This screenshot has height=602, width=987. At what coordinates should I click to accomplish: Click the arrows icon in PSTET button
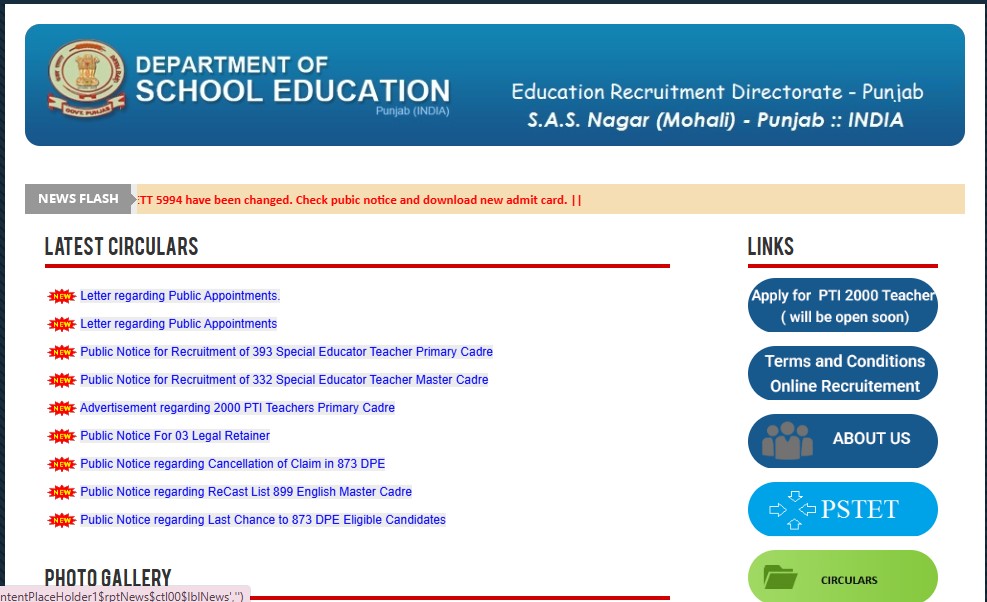(793, 509)
